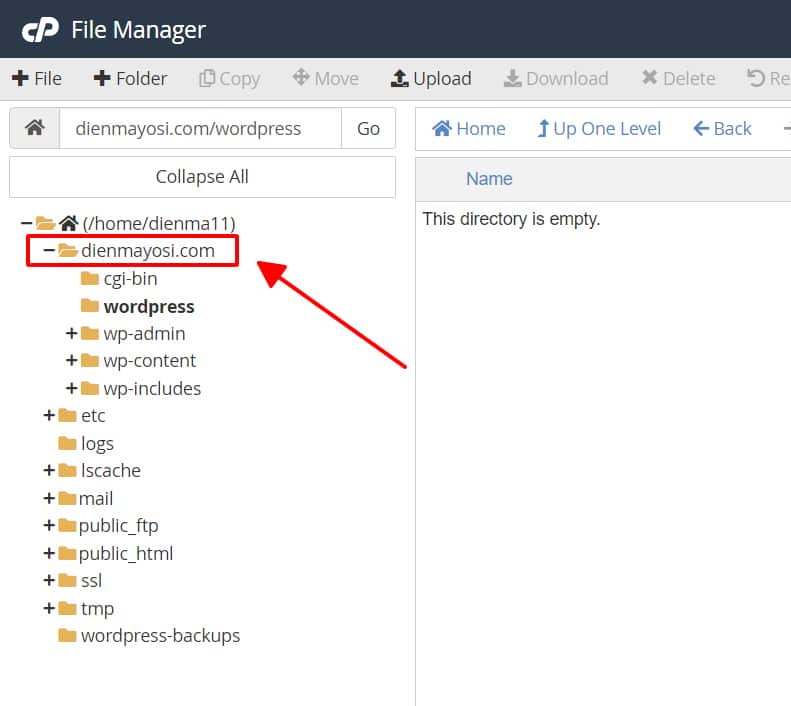Select the (/home/dienma11) root item
The image size is (791, 706).
tap(159, 223)
